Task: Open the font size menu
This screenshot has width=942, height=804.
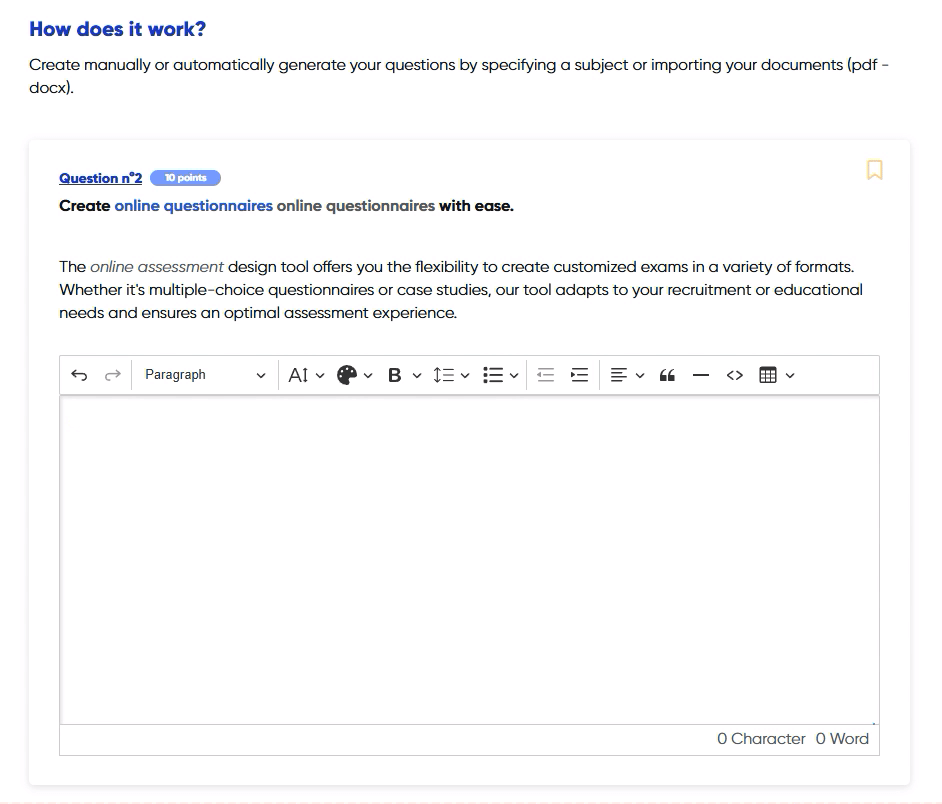Action: (305, 375)
